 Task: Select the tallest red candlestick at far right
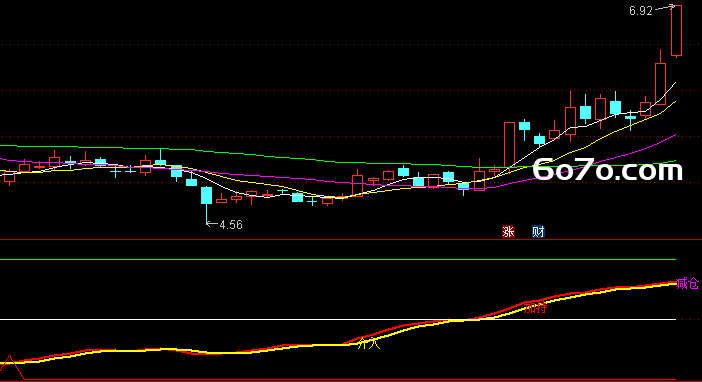[x=676, y=30]
